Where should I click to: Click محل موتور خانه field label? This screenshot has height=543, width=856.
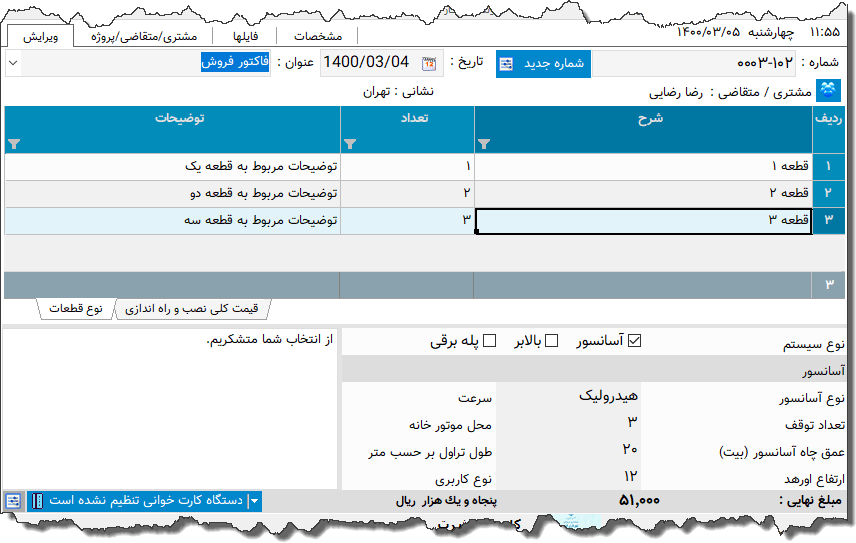[x=450, y=425]
